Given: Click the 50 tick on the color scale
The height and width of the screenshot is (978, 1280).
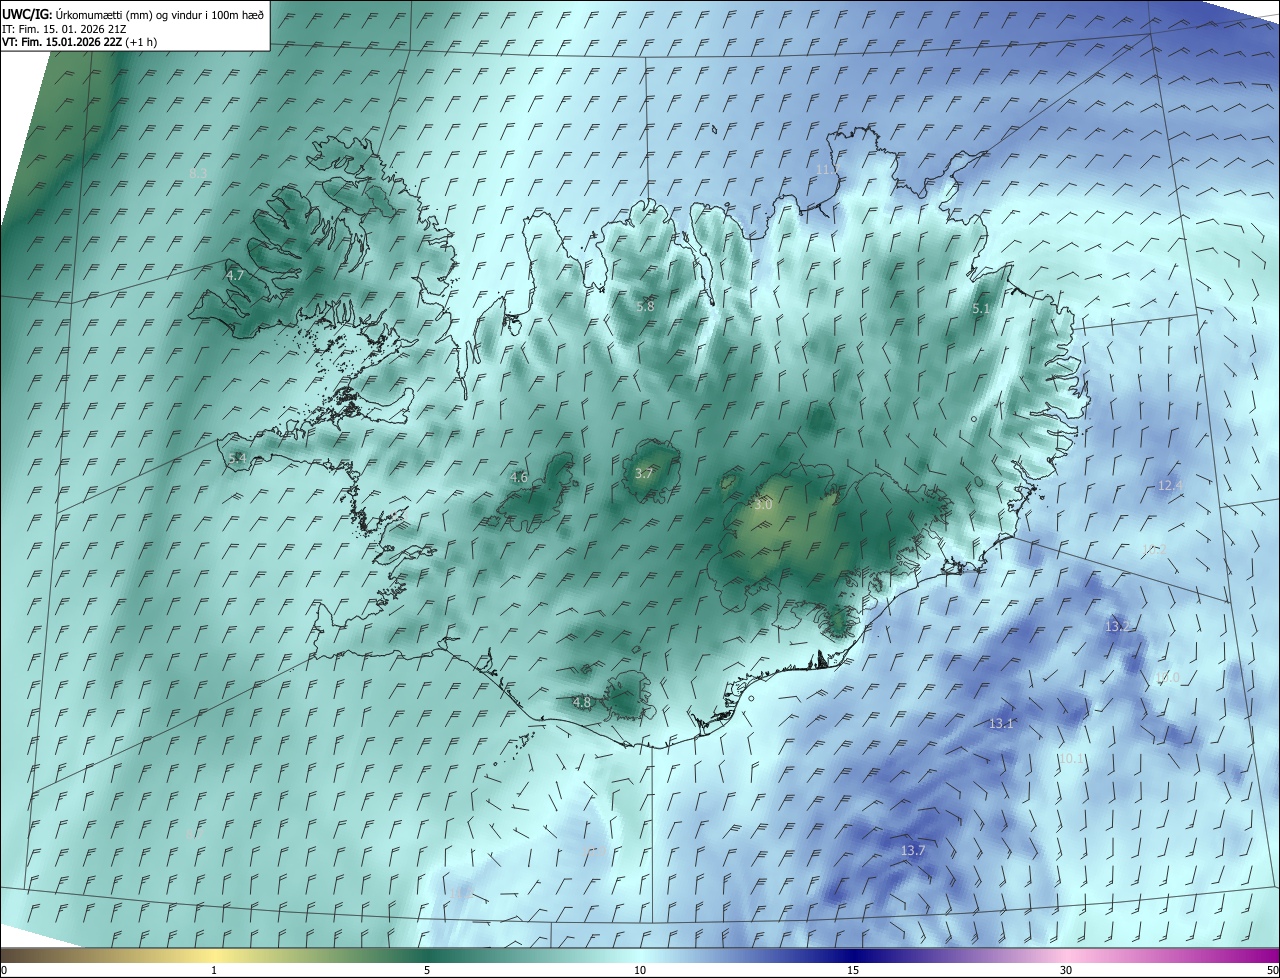Looking at the screenshot, I should click(x=1272, y=971).
